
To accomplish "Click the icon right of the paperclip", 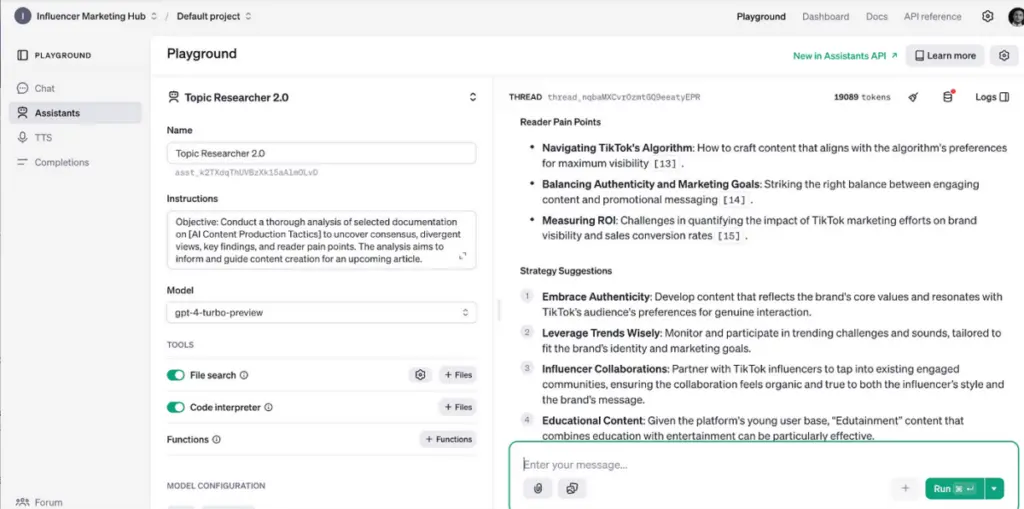I will 571,488.
